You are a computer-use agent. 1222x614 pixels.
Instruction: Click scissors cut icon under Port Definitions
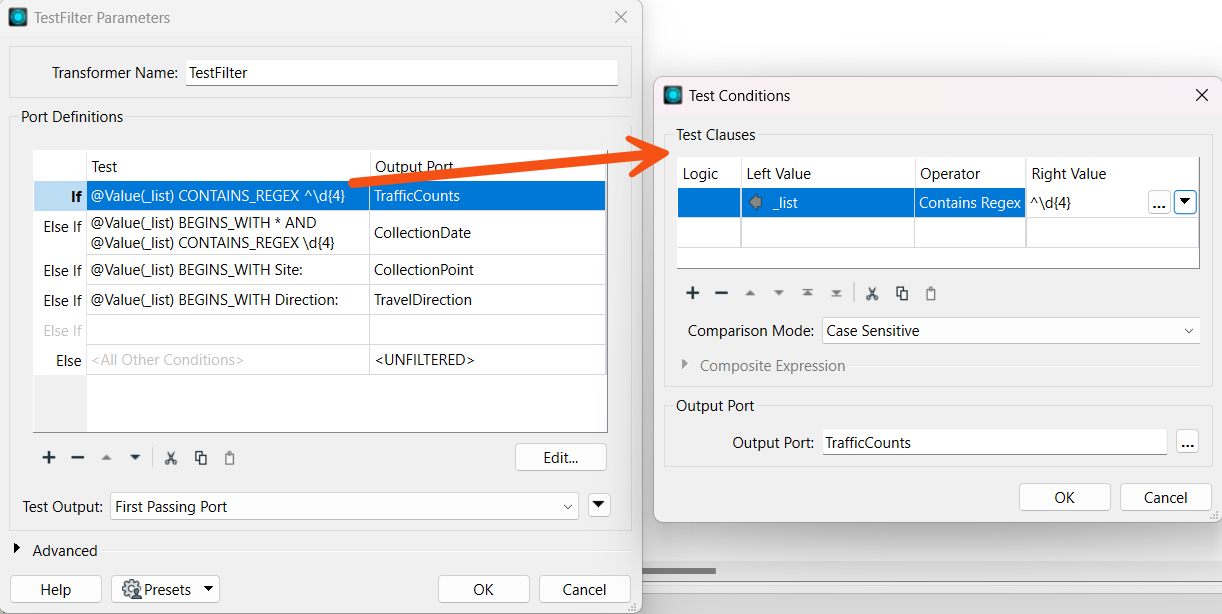171,458
